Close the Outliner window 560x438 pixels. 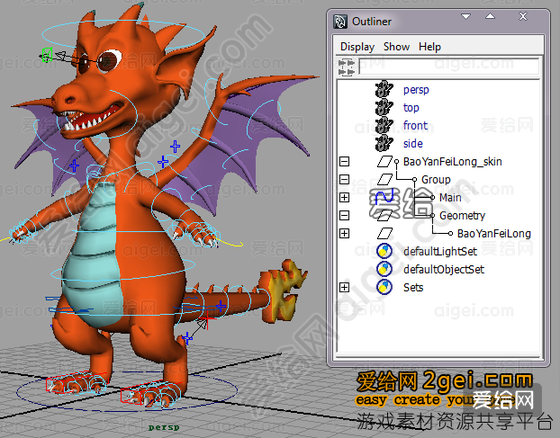click(523, 16)
